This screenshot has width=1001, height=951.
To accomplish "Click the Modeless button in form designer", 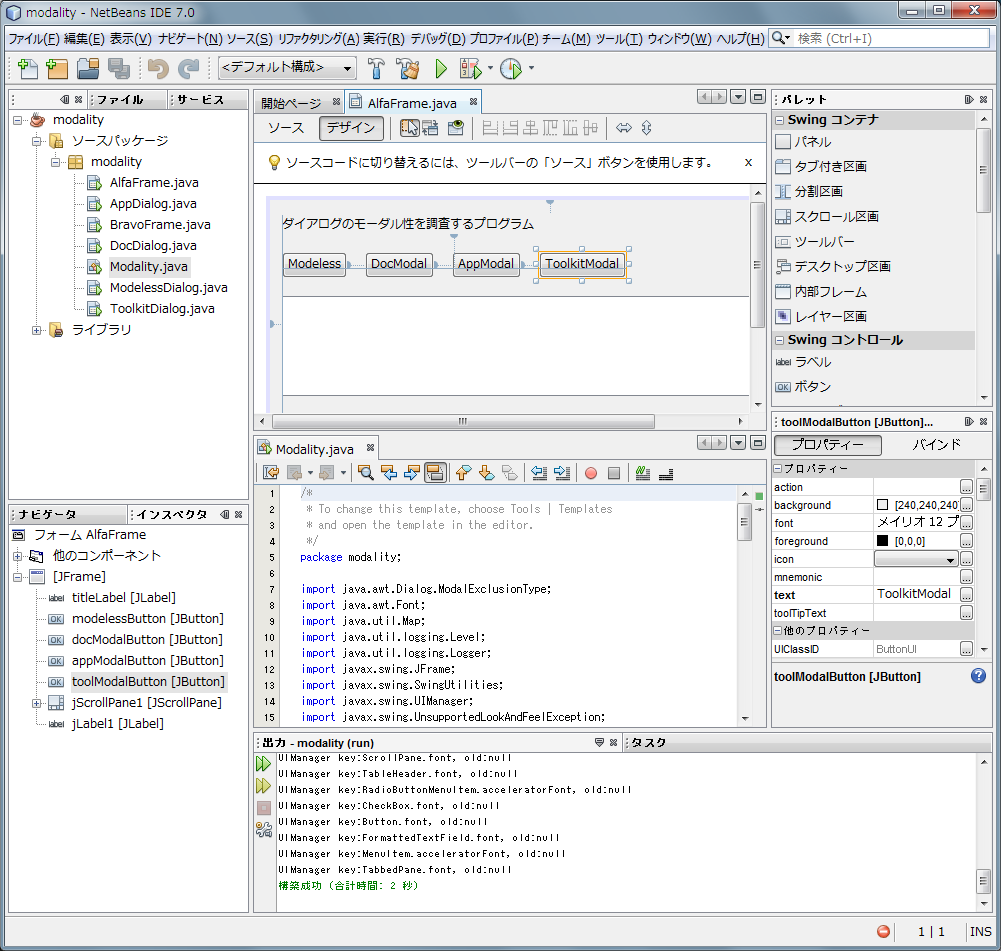I will pos(314,264).
